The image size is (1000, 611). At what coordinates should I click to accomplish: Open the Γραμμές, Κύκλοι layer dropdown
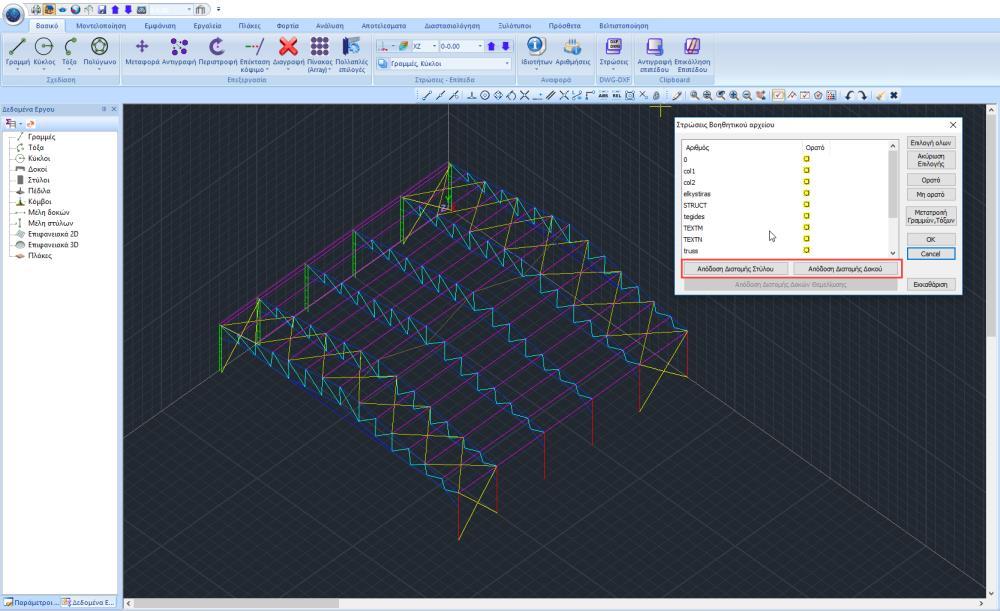(507, 64)
